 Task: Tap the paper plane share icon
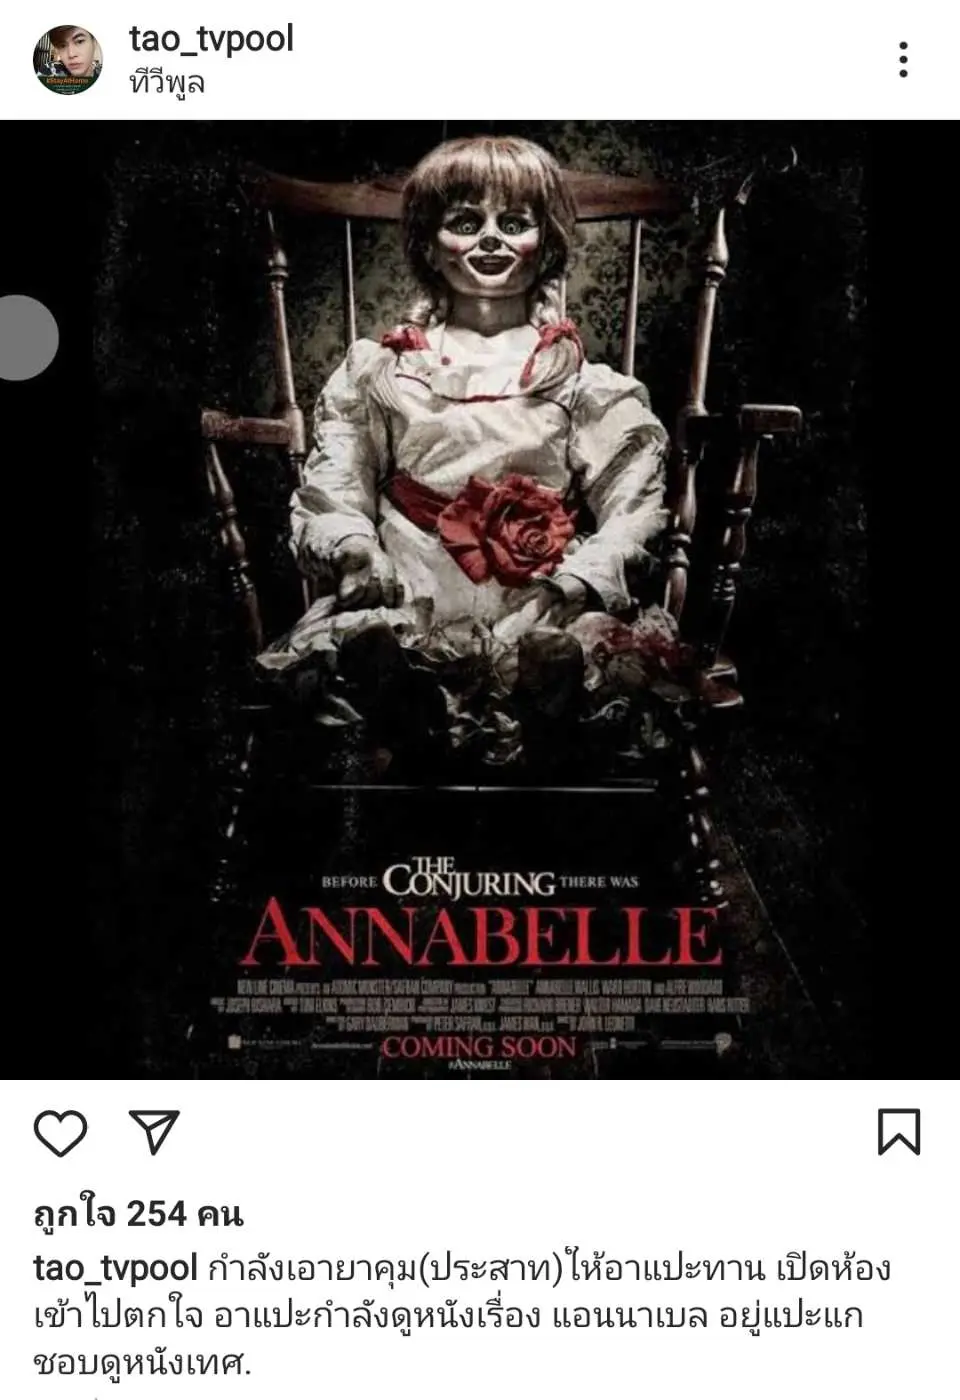(155, 1131)
